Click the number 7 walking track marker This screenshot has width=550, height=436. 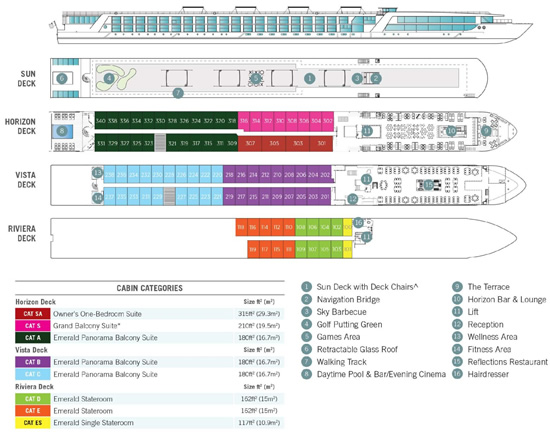[178, 93]
